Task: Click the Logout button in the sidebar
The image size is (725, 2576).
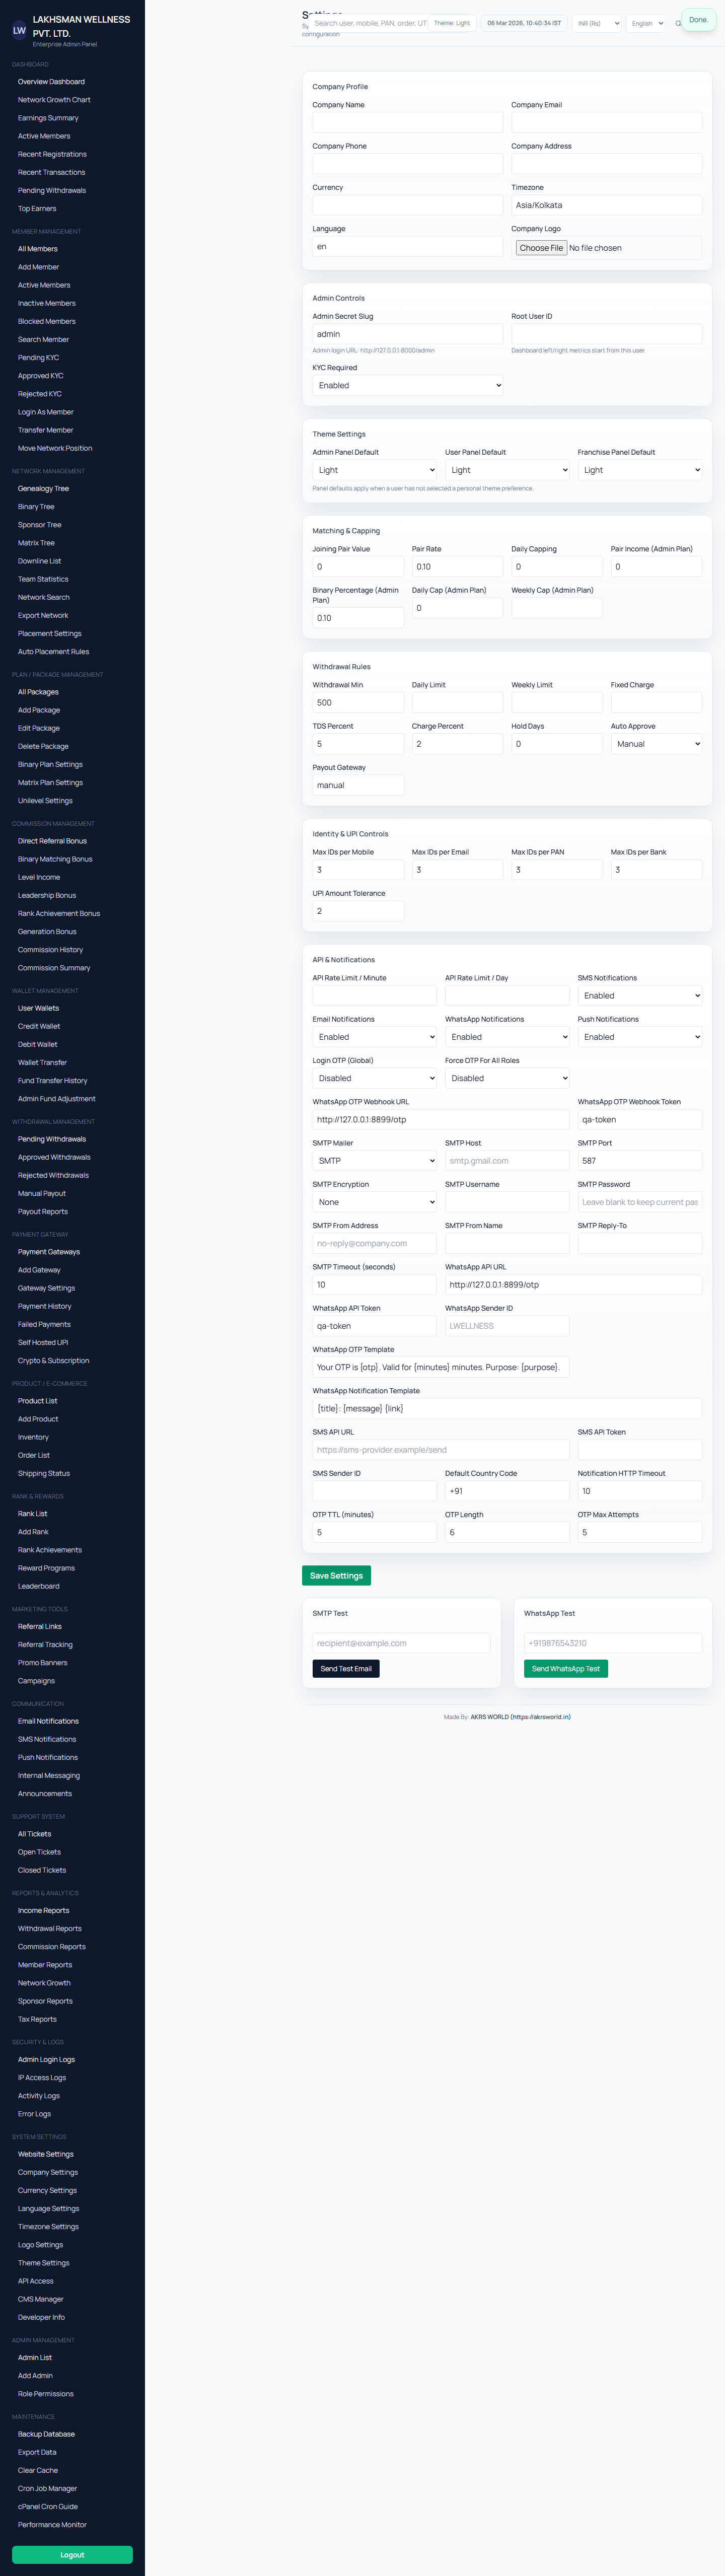Action: tap(72, 2555)
